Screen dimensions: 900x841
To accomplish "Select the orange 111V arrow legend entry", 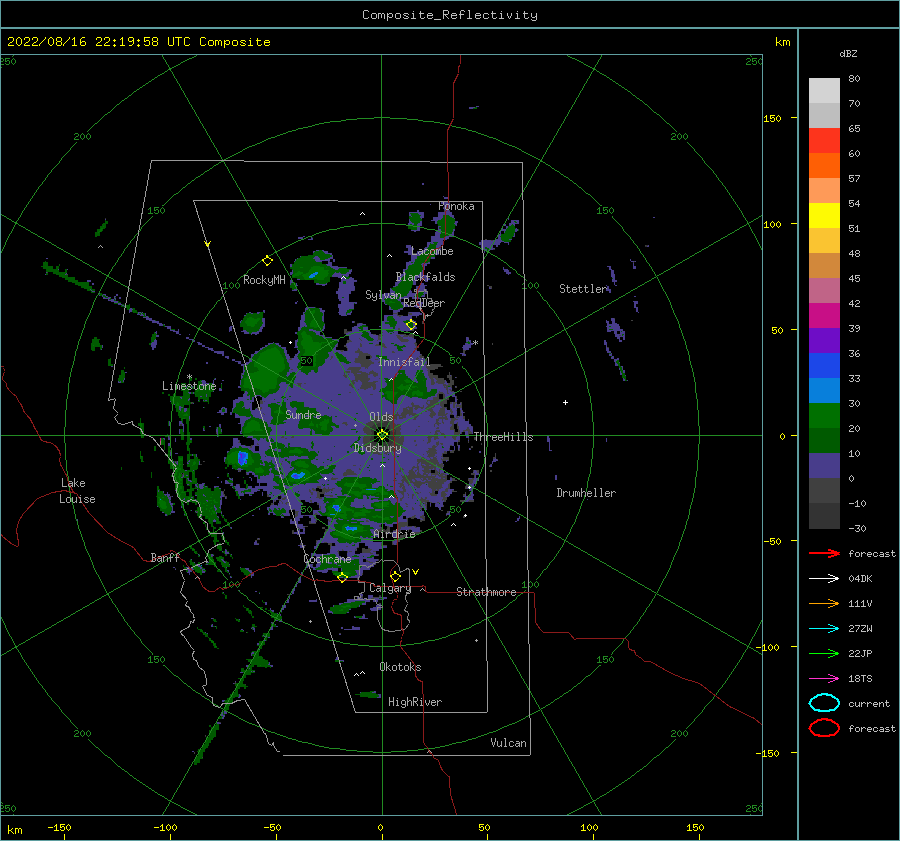I will click(x=824, y=603).
